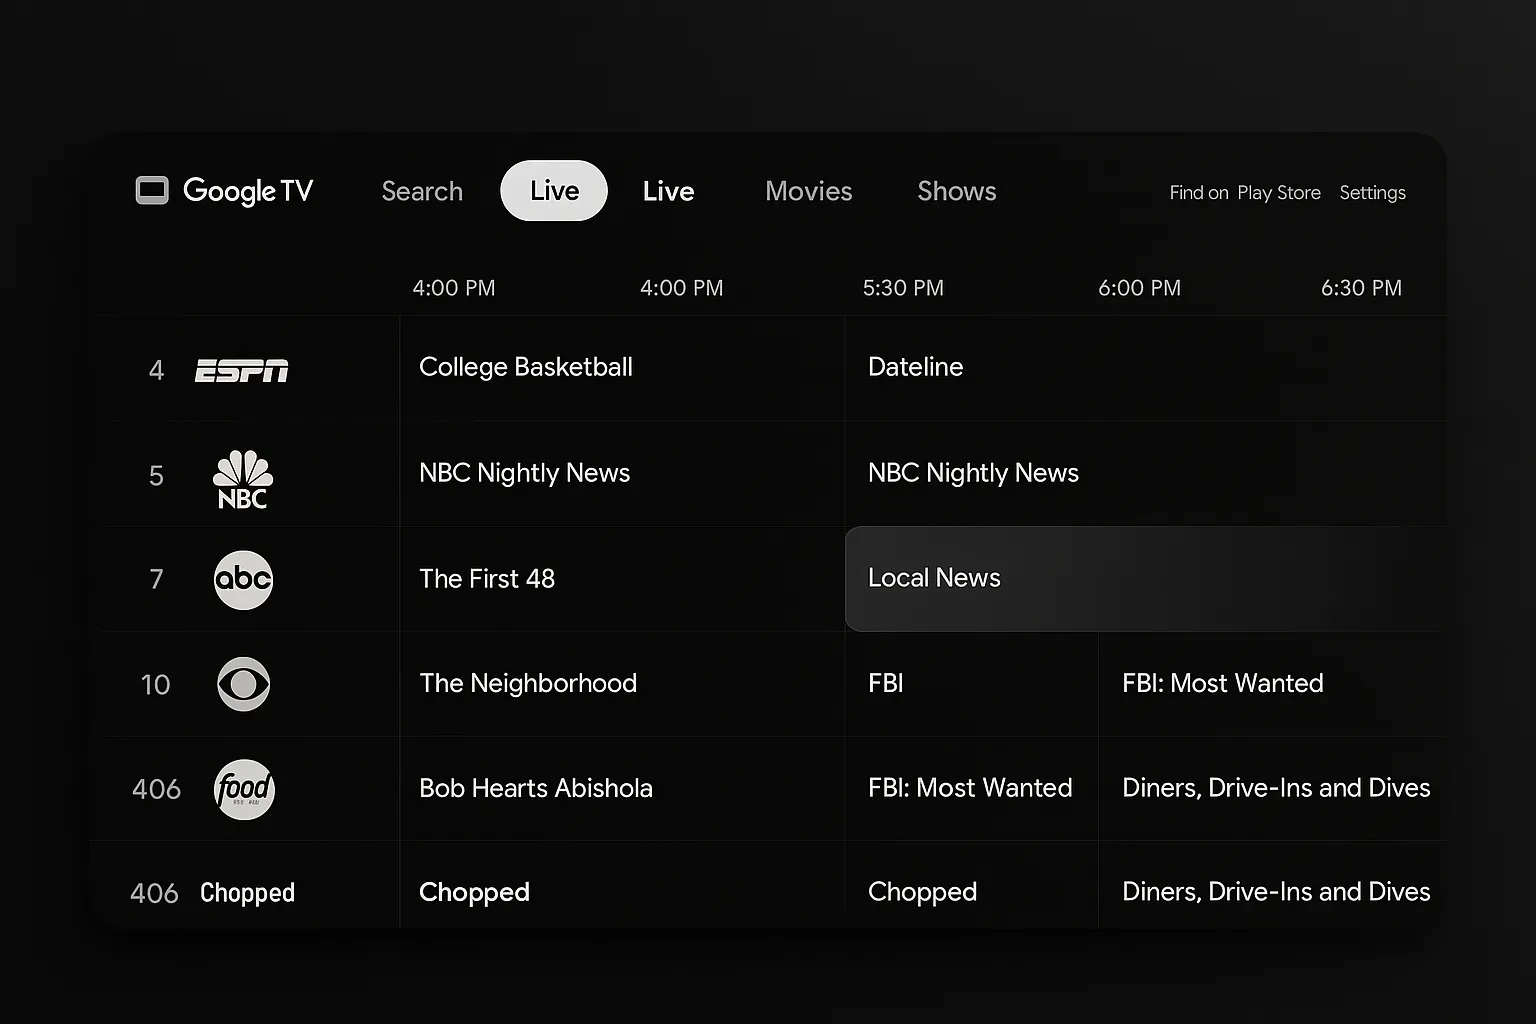Click the 5:30 PM time header
The image size is (1536, 1024).
(x=903, y=288)
